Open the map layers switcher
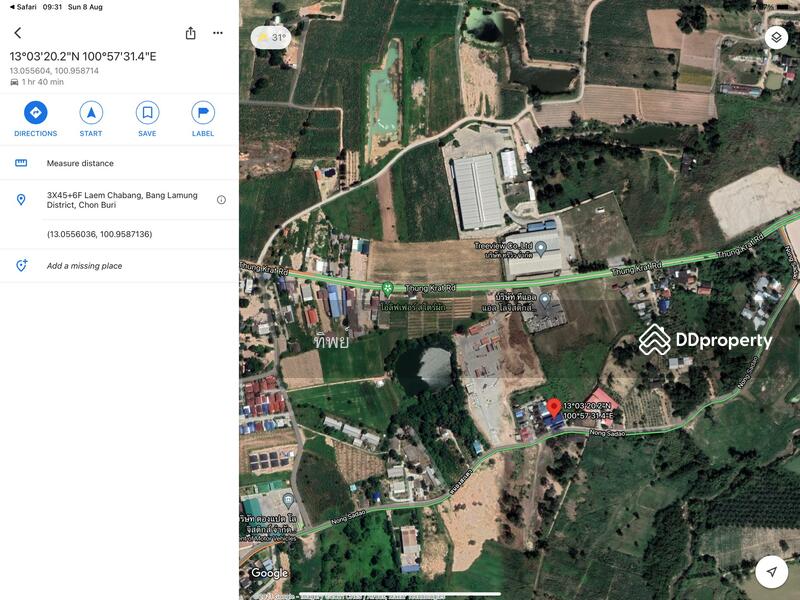800x600 pixels. click(776, 37)
